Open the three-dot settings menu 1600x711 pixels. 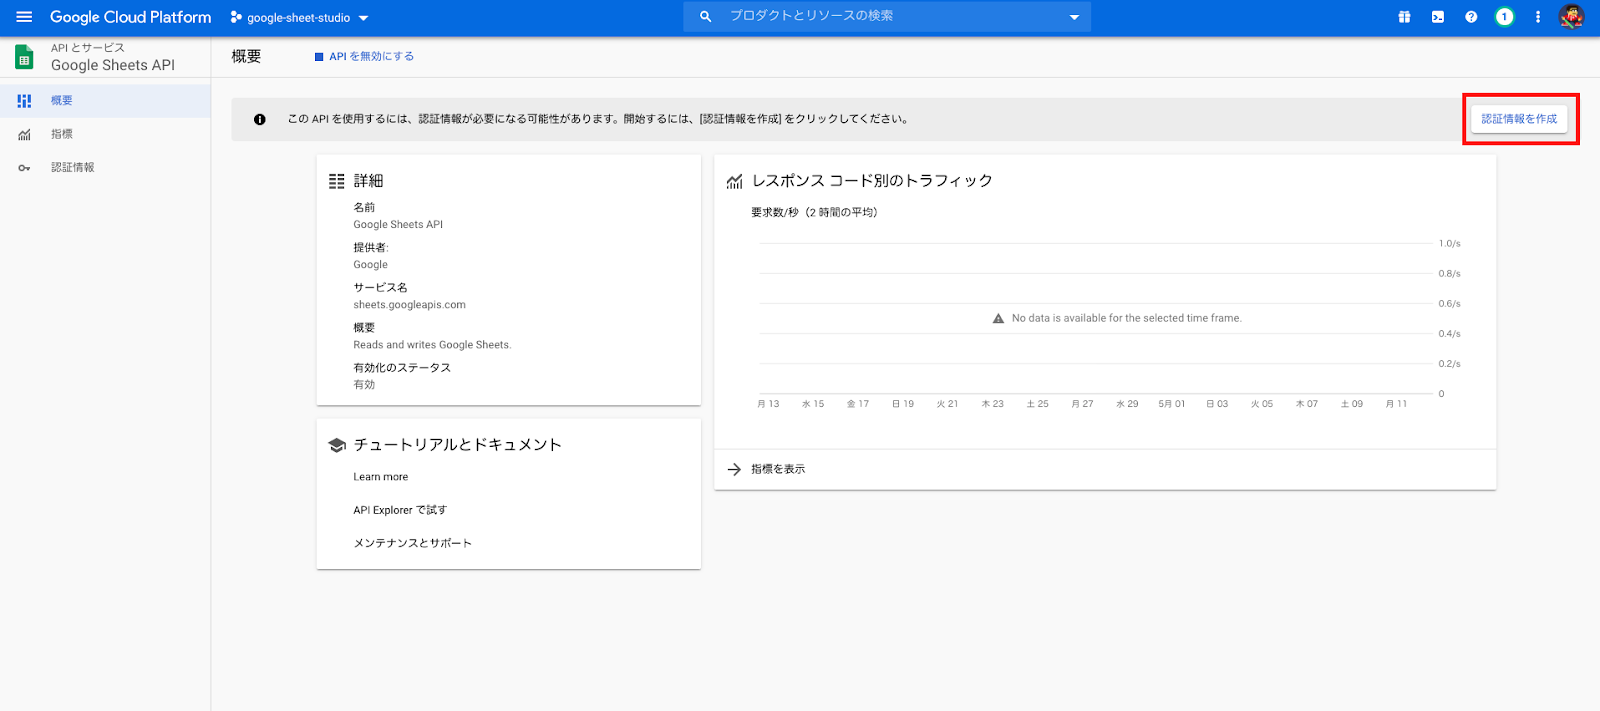(x=1538, y=17)
